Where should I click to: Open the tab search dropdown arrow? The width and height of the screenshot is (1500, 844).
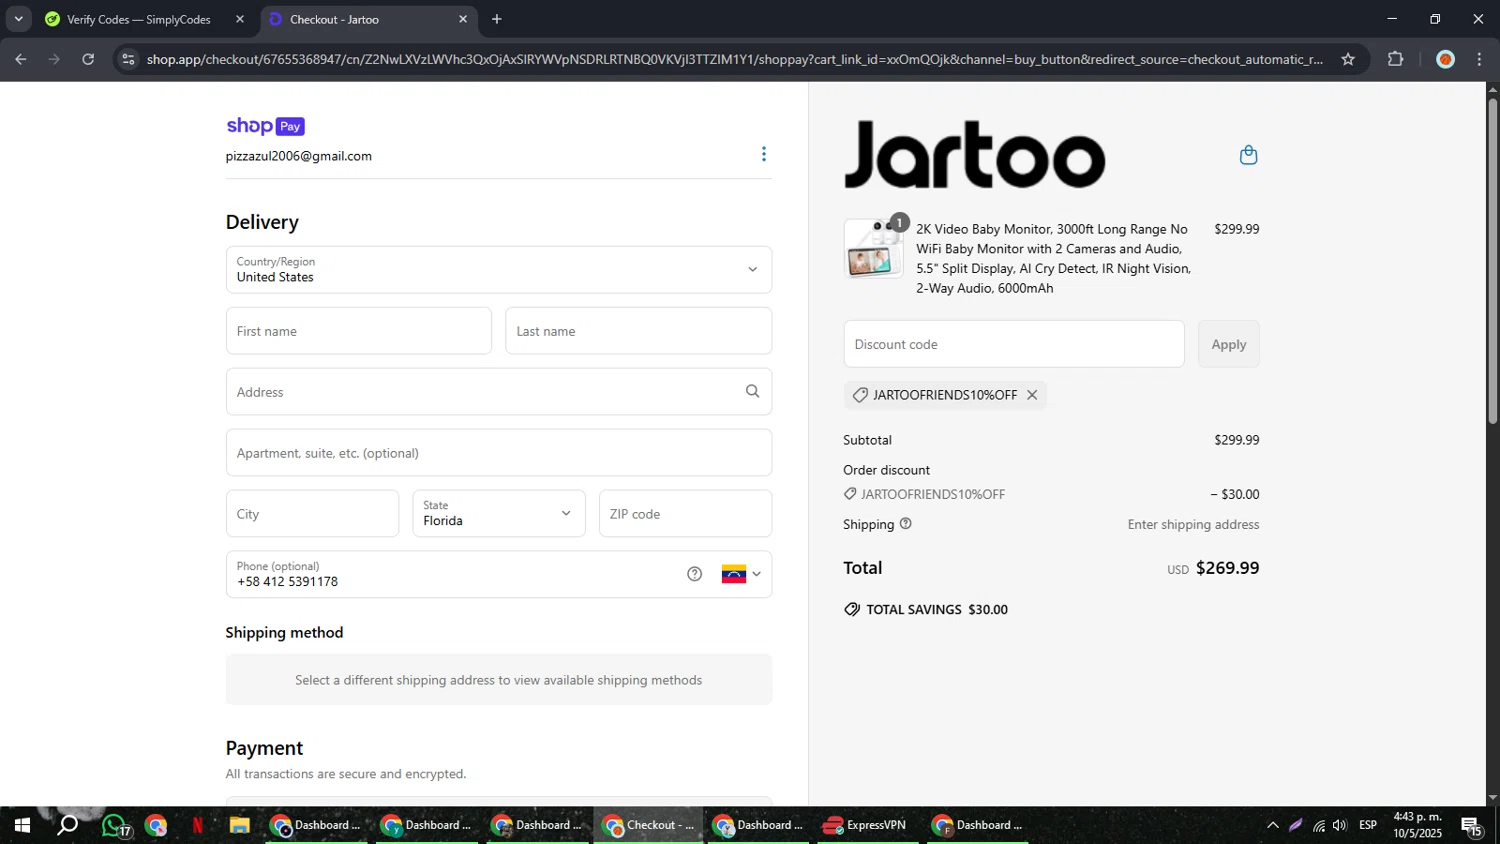tap(18, 19)
